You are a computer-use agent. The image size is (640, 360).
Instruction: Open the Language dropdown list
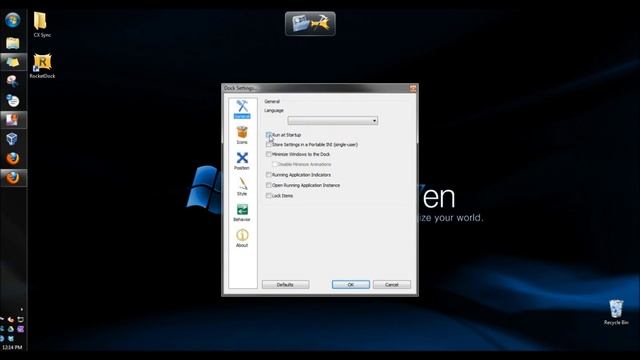click(x=333, y=121)
